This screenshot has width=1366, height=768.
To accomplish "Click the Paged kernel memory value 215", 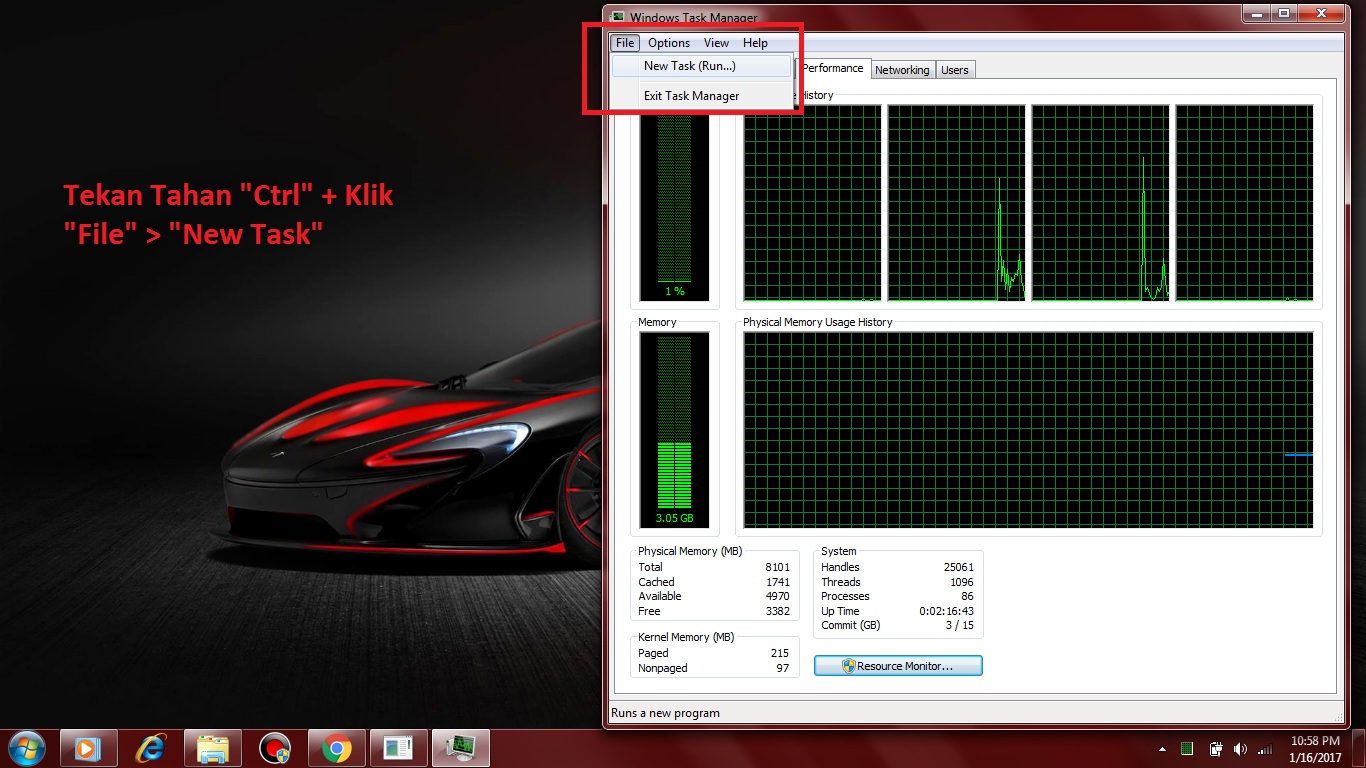I will pyautogui.click(x=780, y=653).
